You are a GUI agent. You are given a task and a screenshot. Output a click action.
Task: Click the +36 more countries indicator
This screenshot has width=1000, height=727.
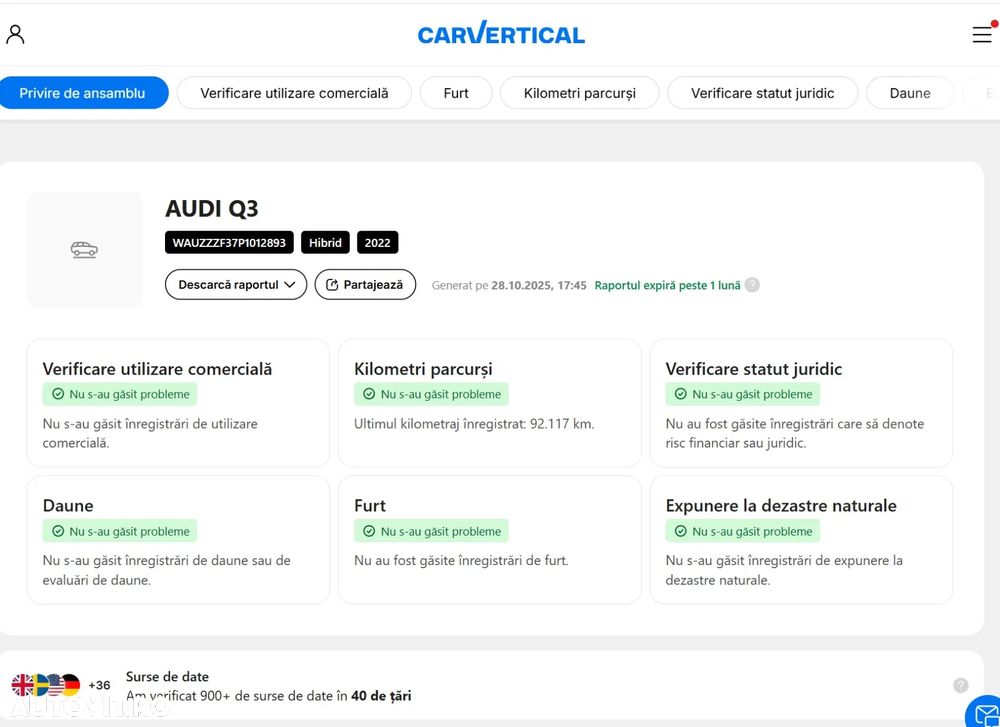pos(99,686)
